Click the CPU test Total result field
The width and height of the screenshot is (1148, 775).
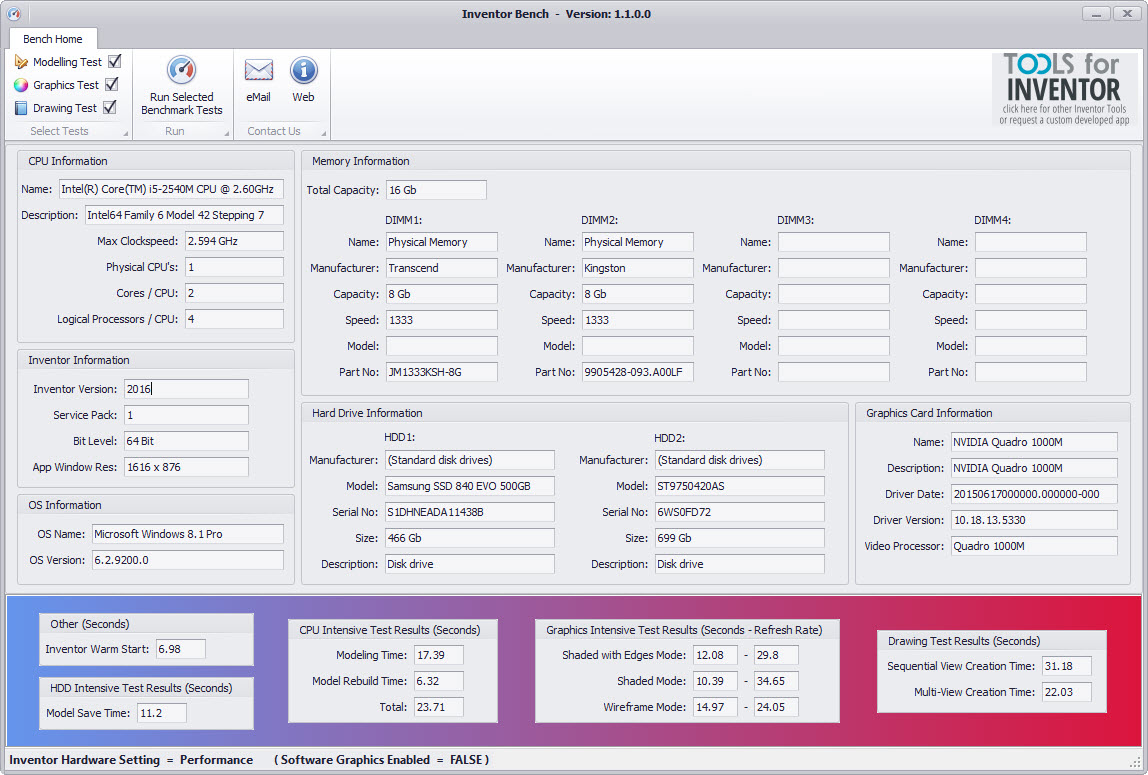click(439, 707)
